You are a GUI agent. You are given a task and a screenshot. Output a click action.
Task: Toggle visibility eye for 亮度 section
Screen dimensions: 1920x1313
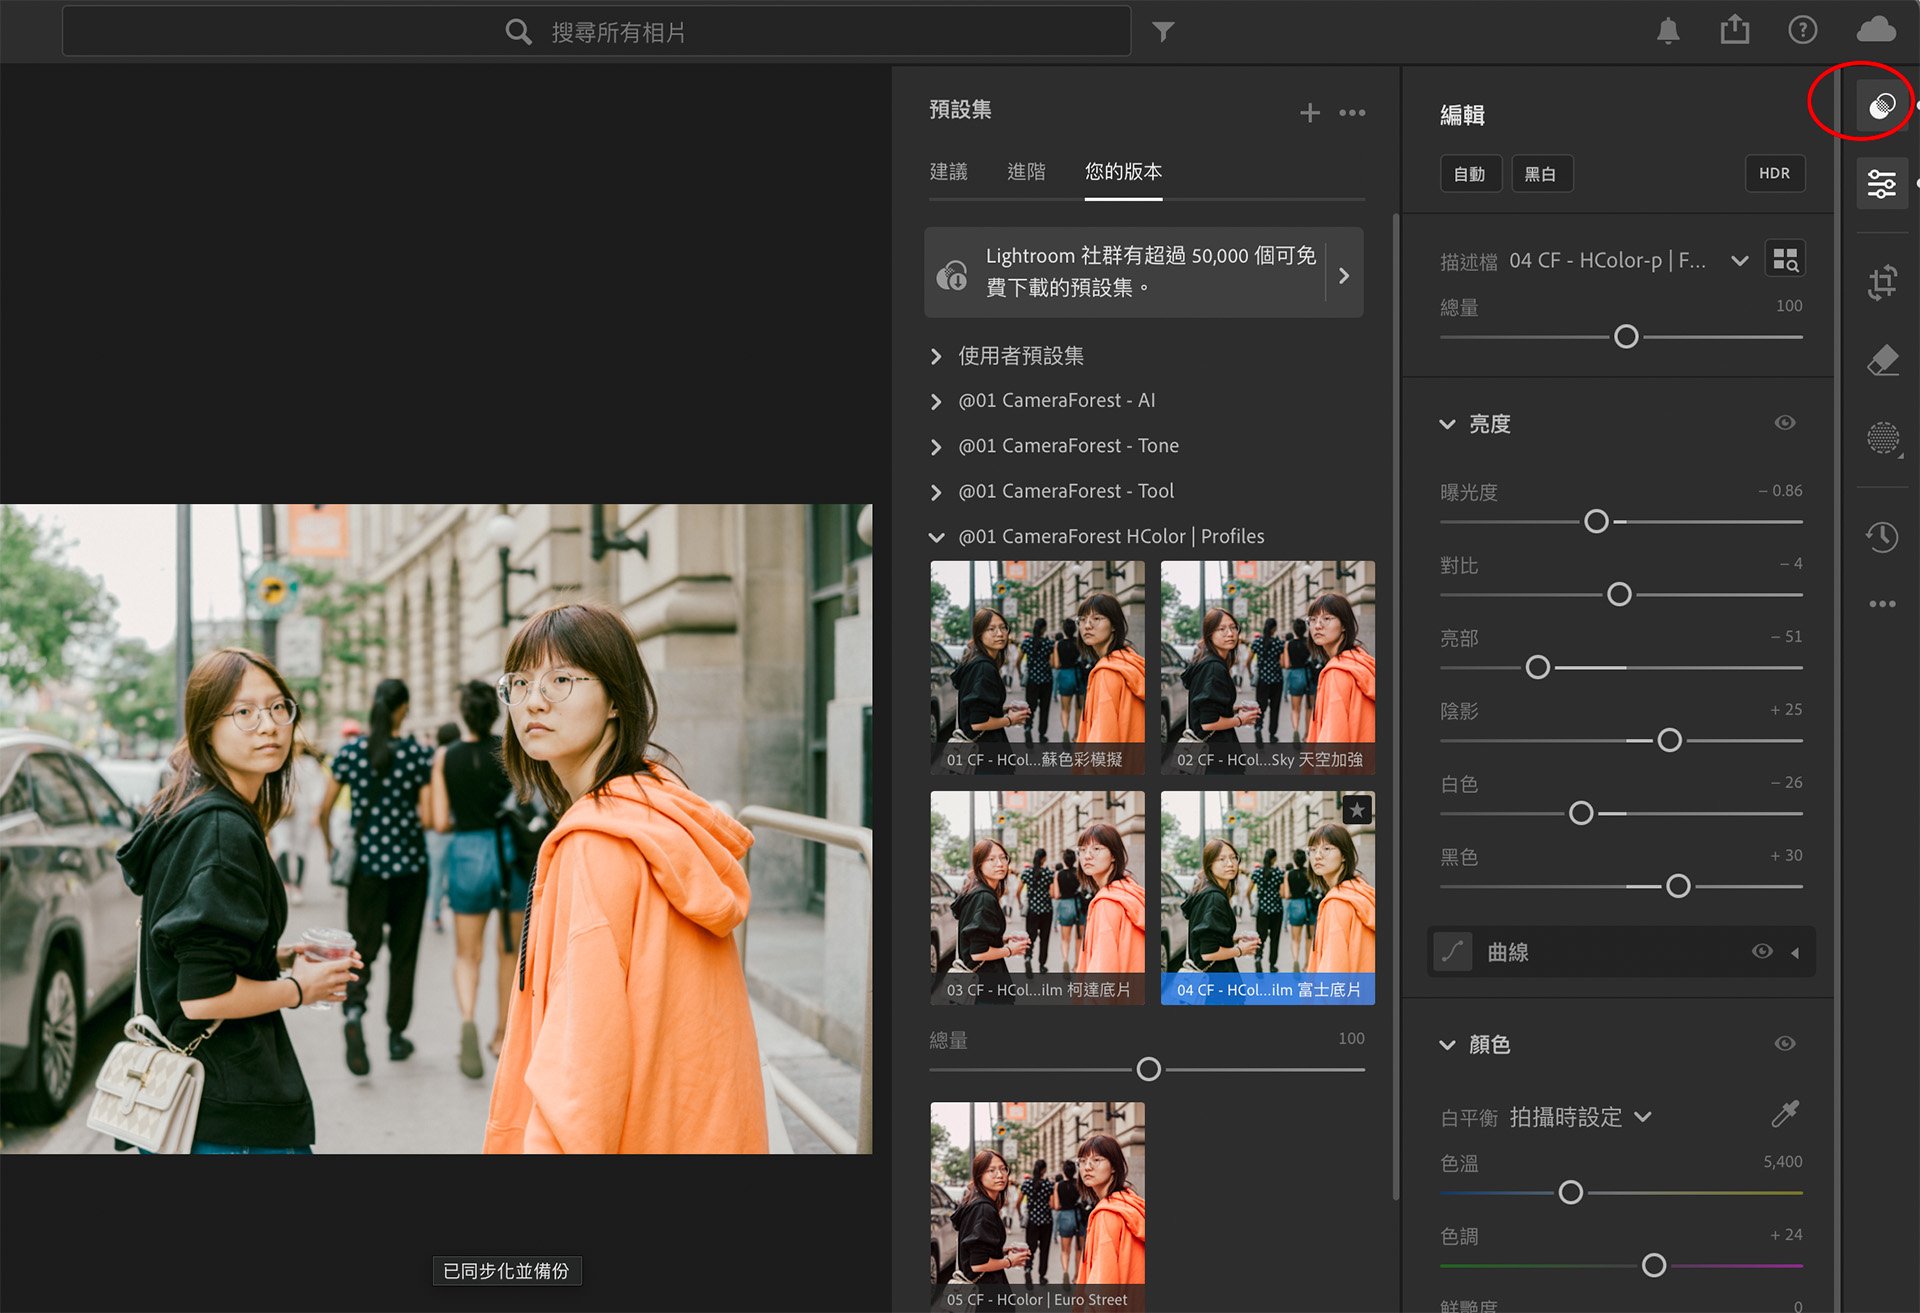coord(1785,423)
